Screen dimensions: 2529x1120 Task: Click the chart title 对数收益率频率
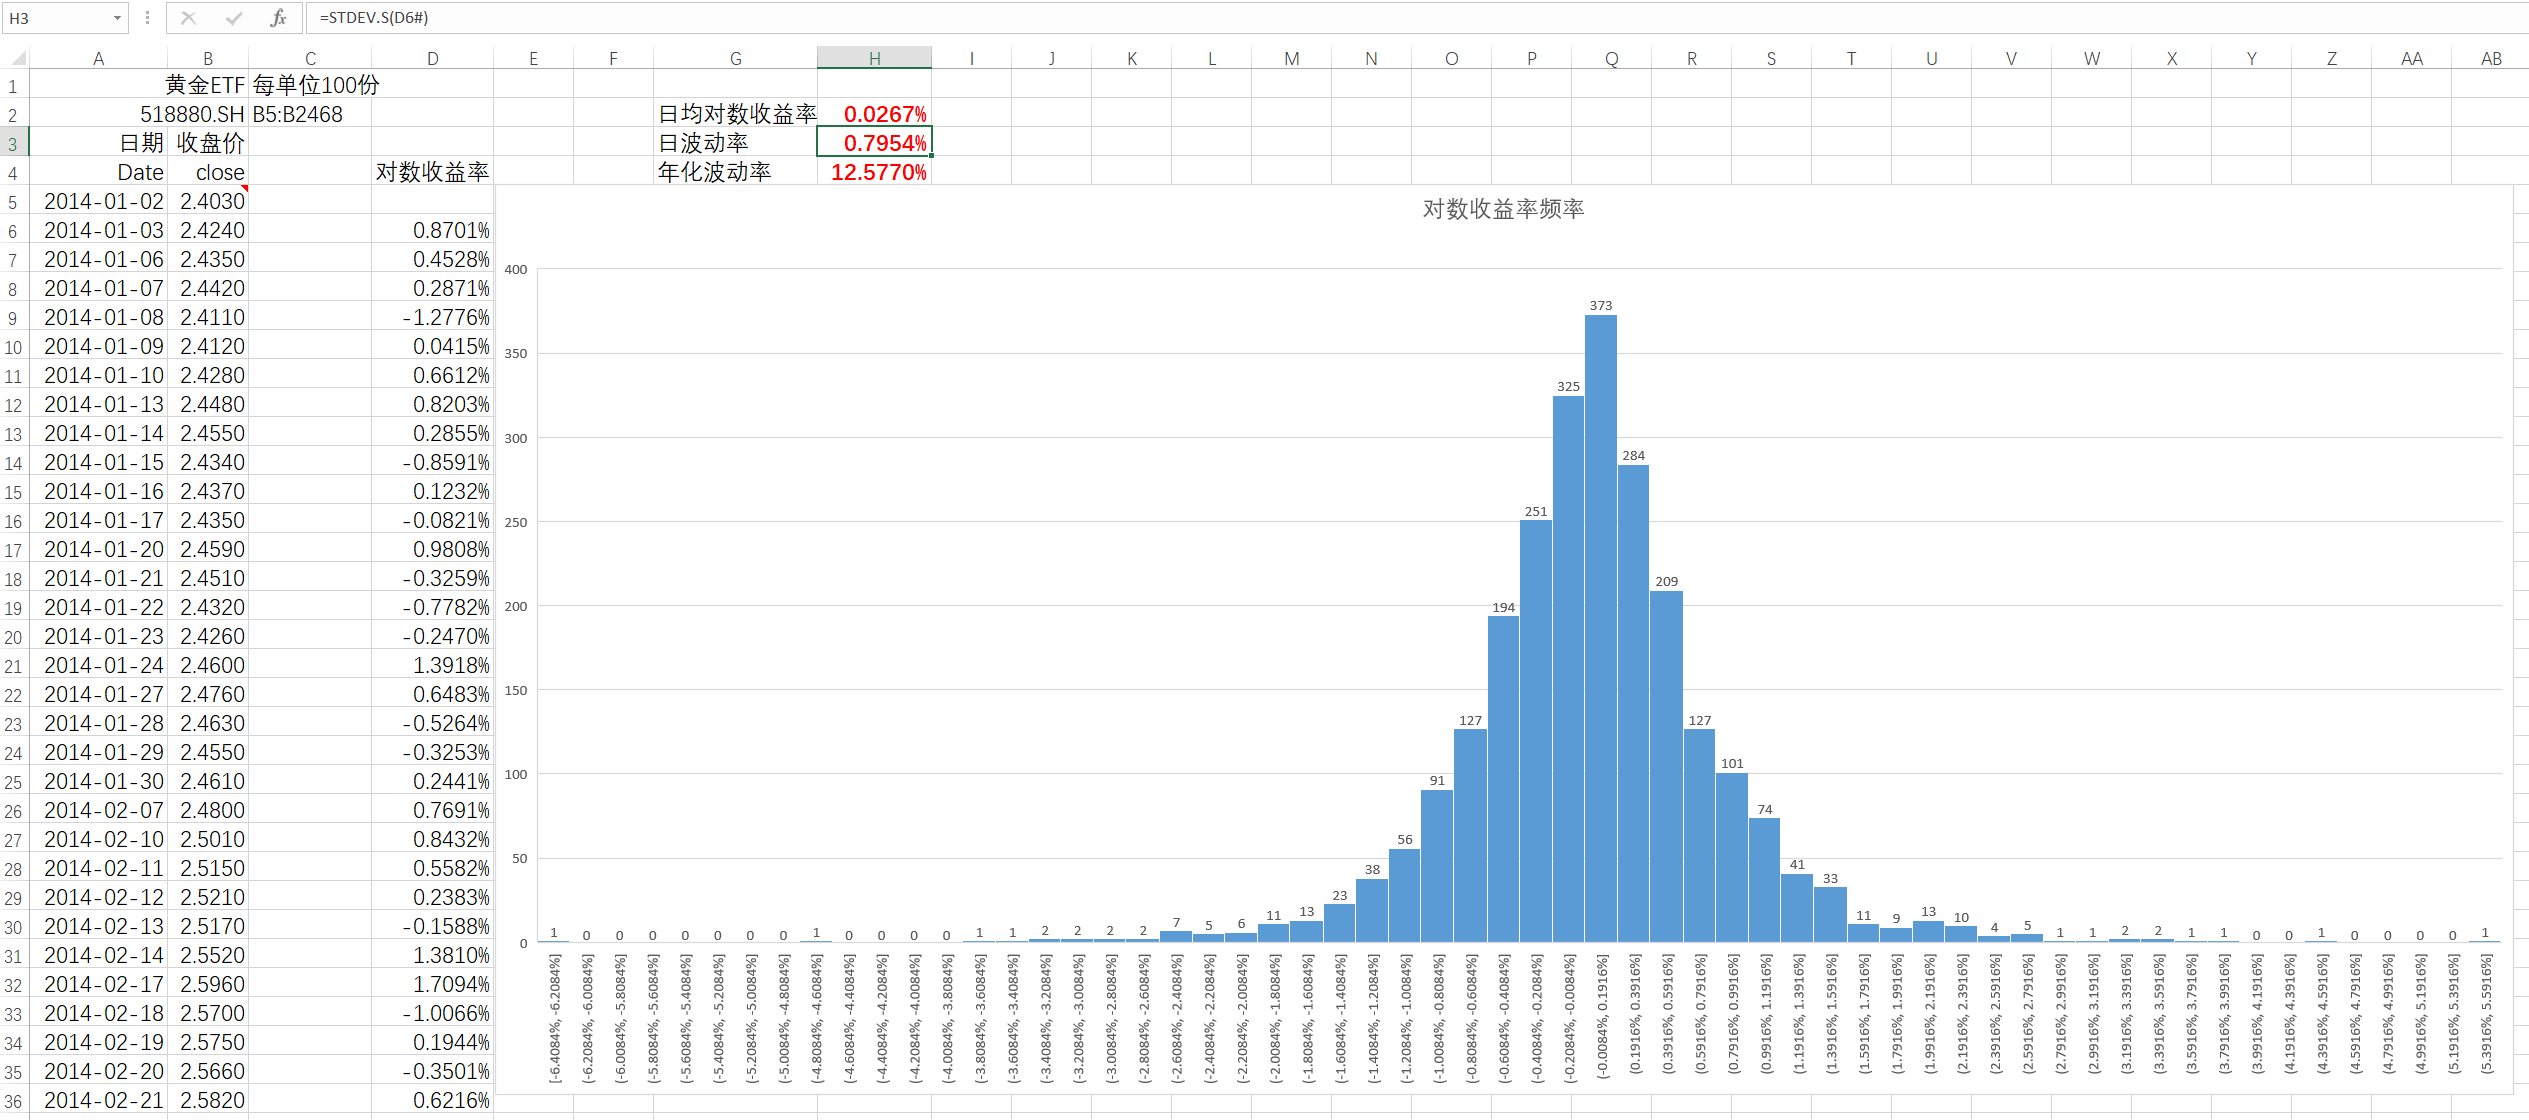pos(1502,209)
